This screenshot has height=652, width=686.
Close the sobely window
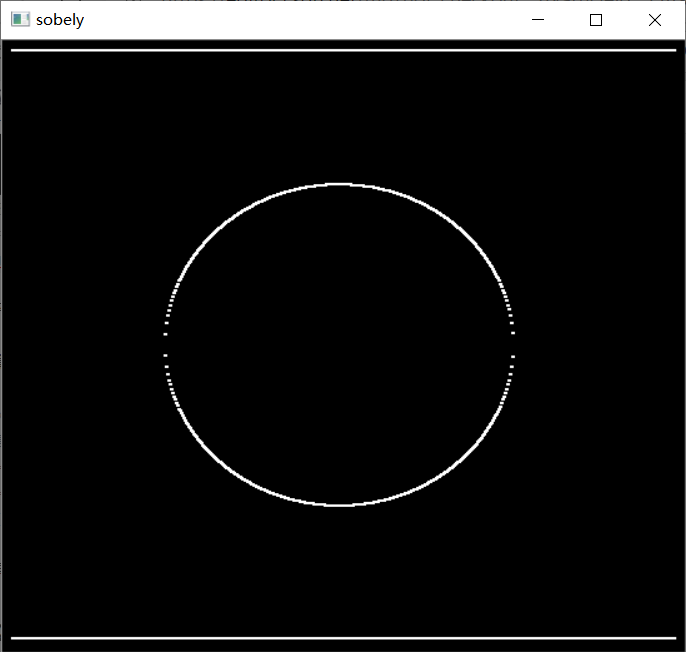coord(655,20)
